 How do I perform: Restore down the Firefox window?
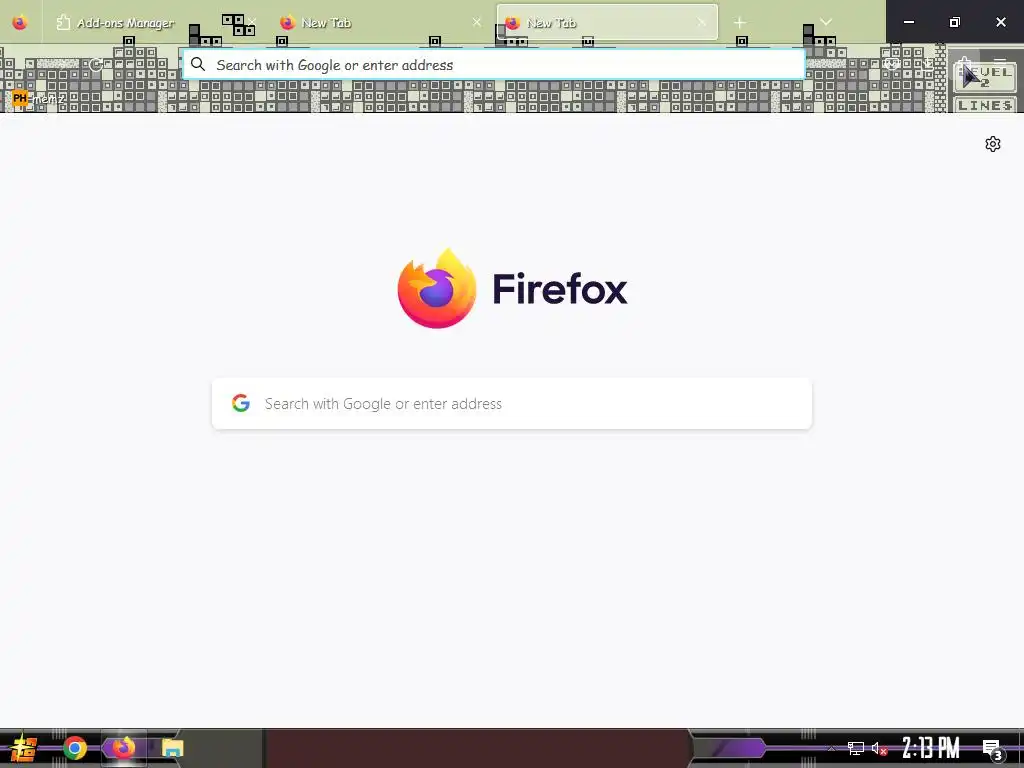click(x=954, y=22)
